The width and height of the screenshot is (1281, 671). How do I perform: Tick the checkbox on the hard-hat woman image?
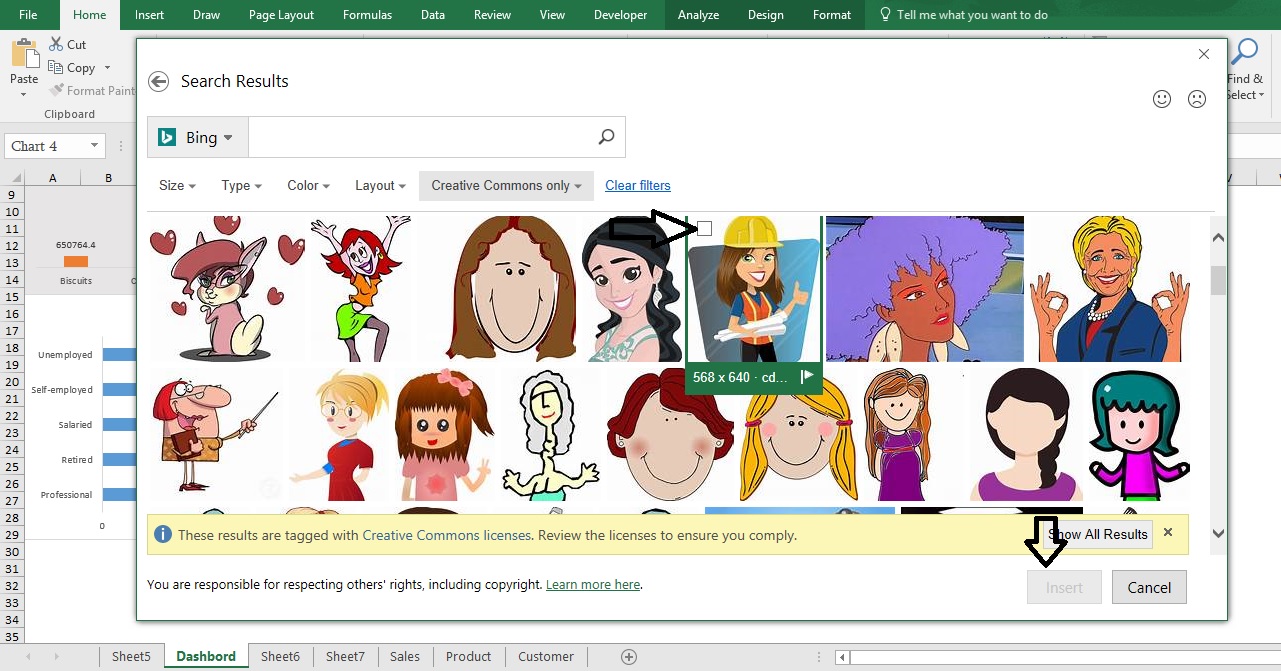(x=704, y=229)
